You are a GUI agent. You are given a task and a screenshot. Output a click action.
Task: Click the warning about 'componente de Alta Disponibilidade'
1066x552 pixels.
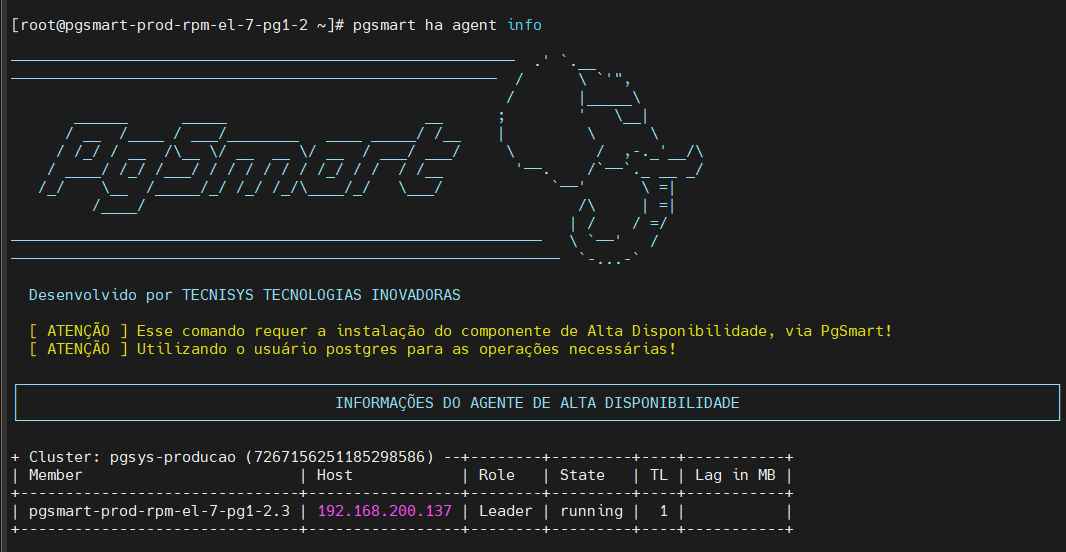[460, 331]
